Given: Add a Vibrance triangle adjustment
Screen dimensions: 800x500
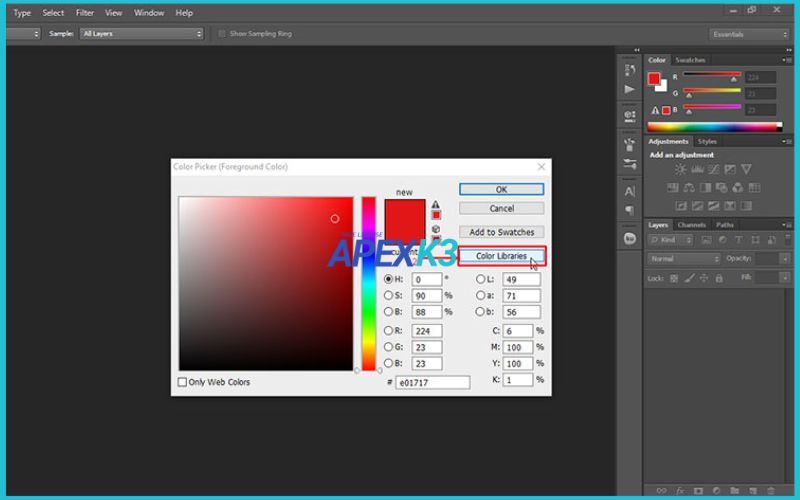Looking at the screenshot, I should tap(746, 169).
